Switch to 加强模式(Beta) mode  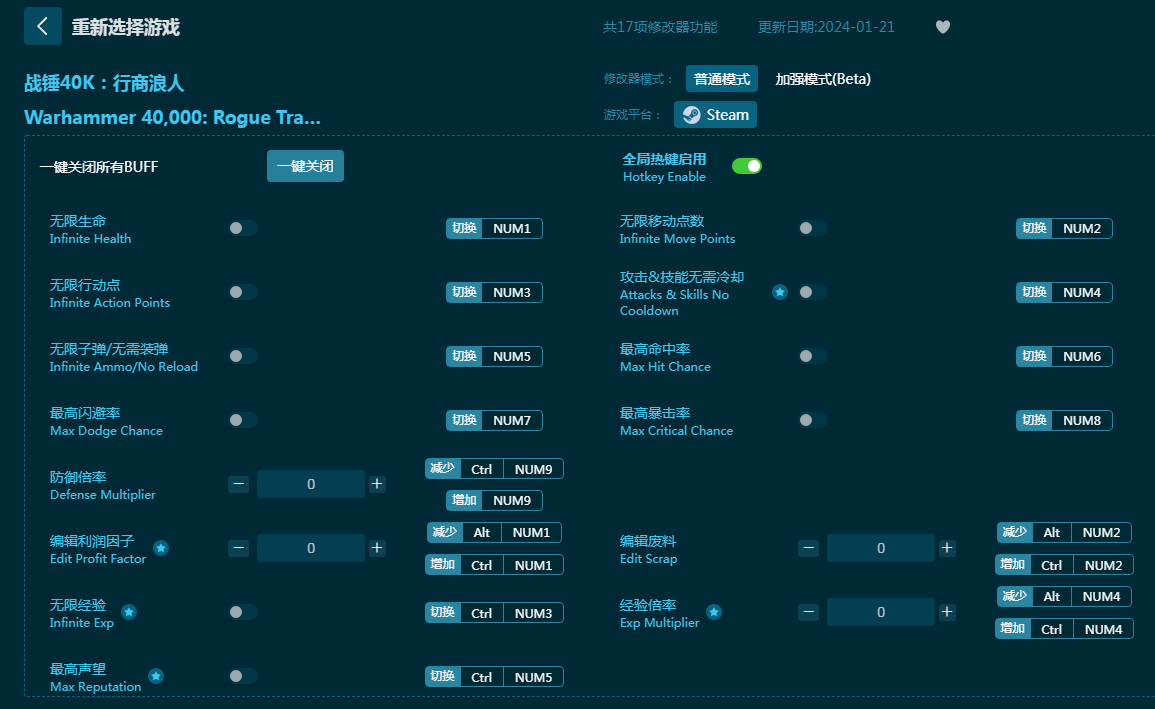point(823,79)
